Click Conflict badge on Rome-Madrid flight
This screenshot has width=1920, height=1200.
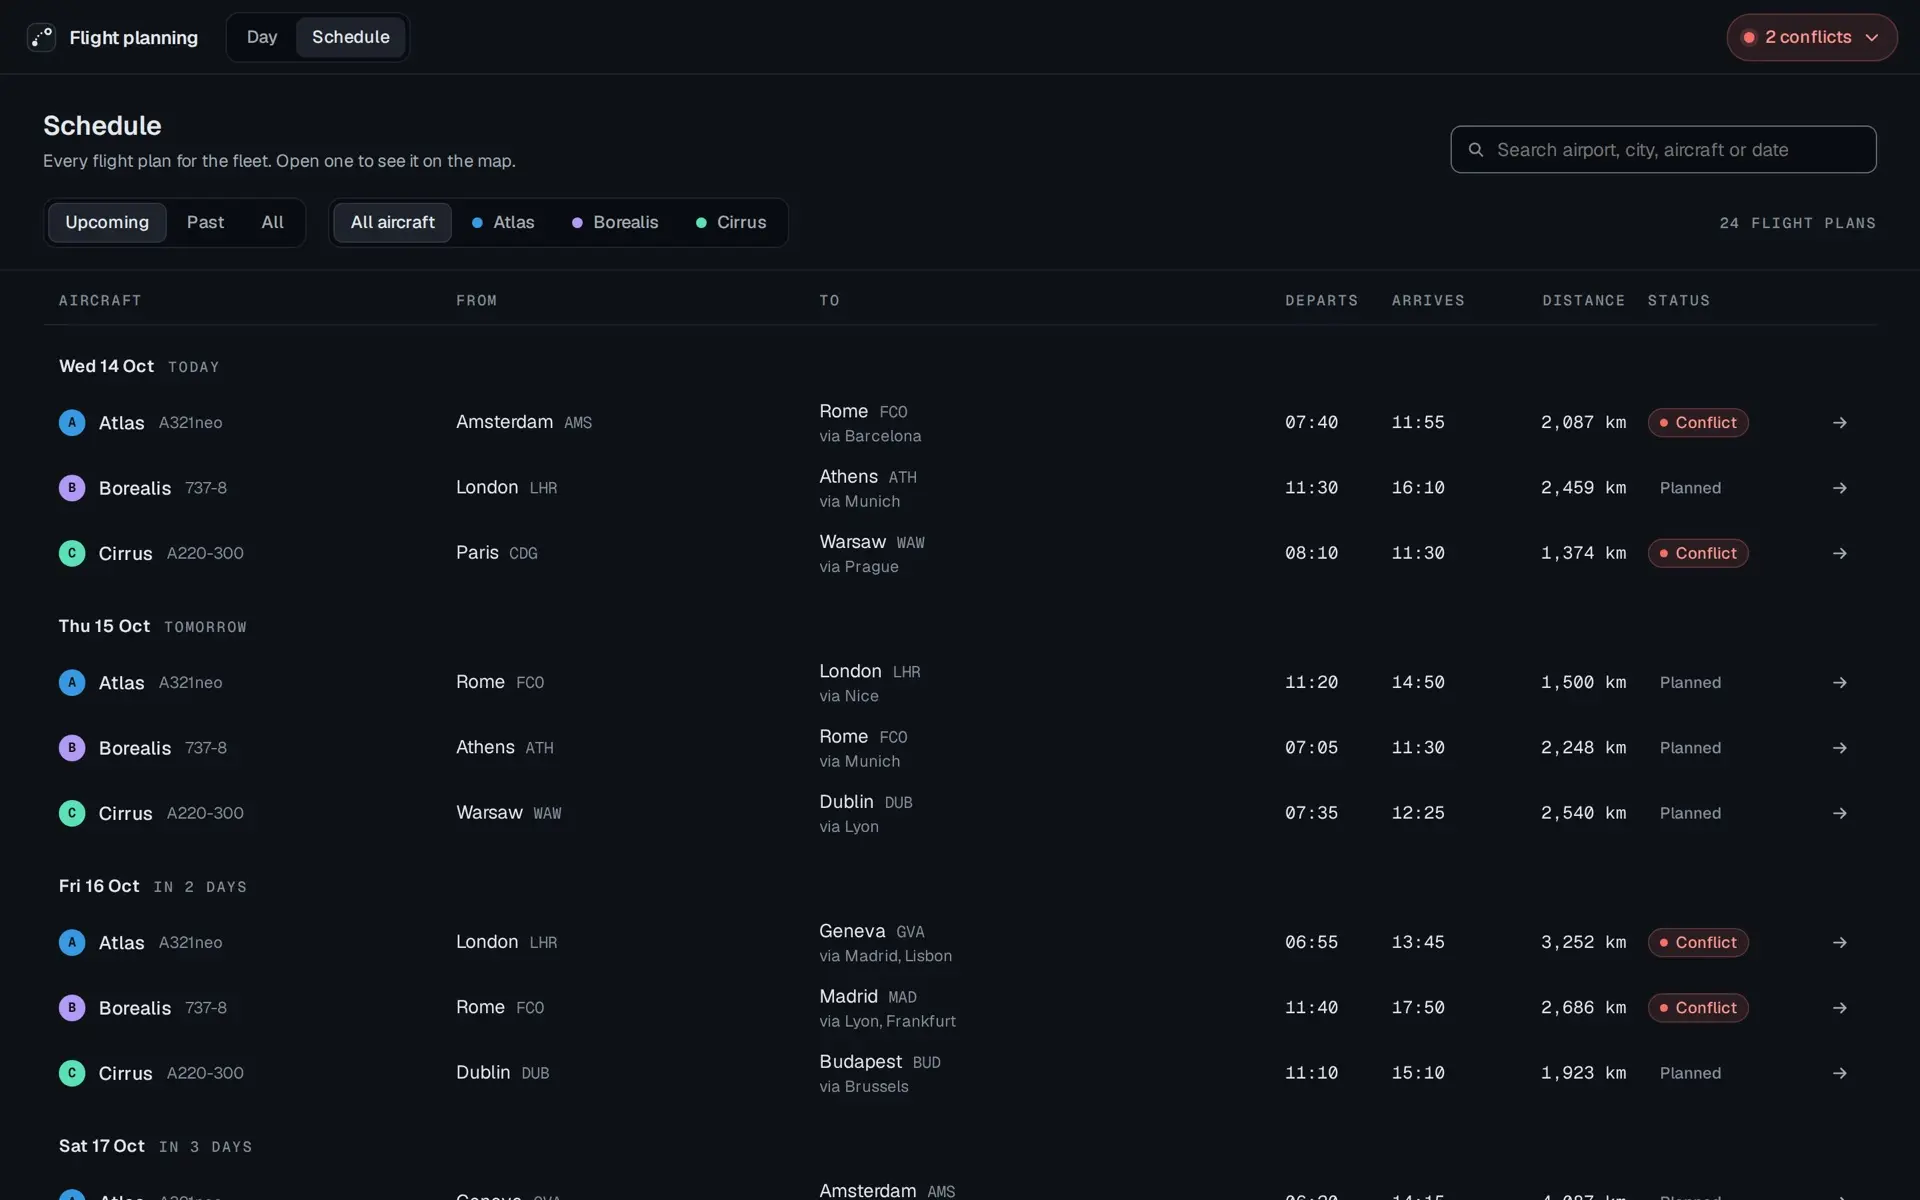1698,1008
